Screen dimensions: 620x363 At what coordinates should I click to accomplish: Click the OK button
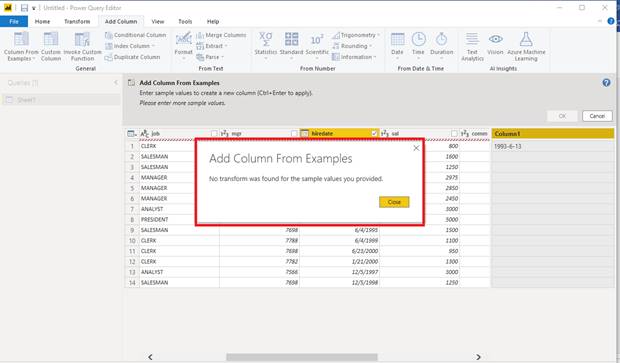tap(562, 116)
